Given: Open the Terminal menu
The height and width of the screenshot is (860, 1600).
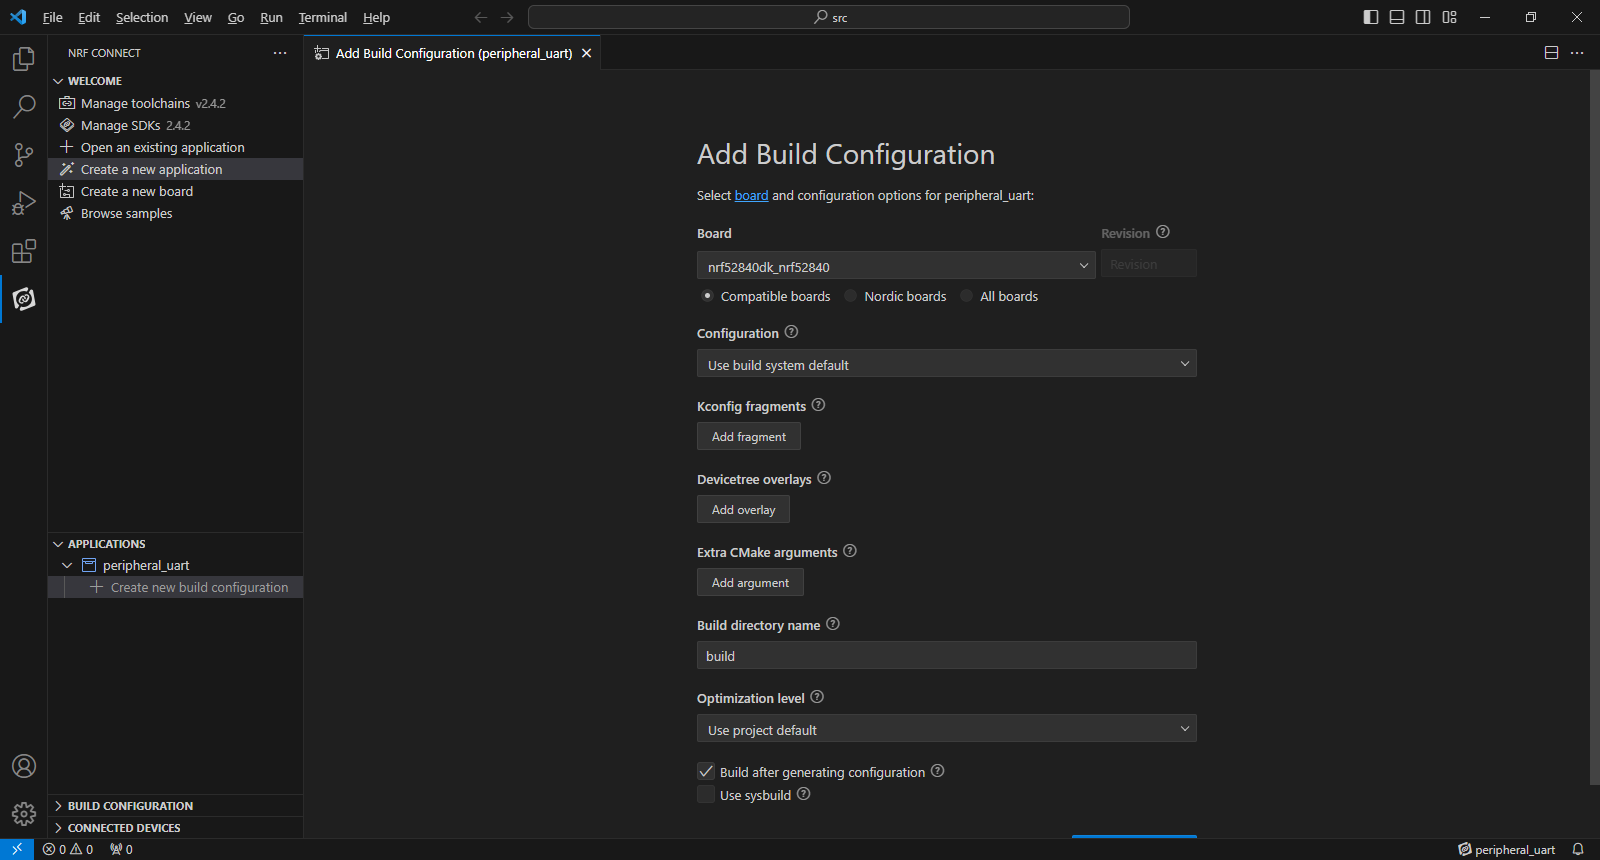Looking at the screenshot, I should pos(322,18).
